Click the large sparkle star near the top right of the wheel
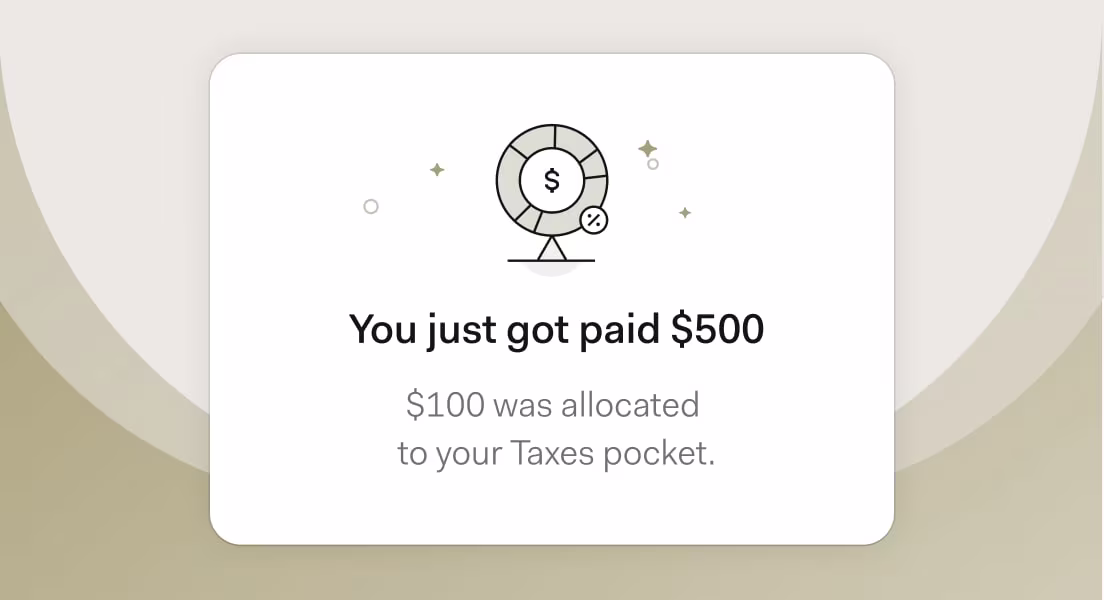Image resolution: width=1104 pixels, height=600 pixels. click(x=648, y=149)
